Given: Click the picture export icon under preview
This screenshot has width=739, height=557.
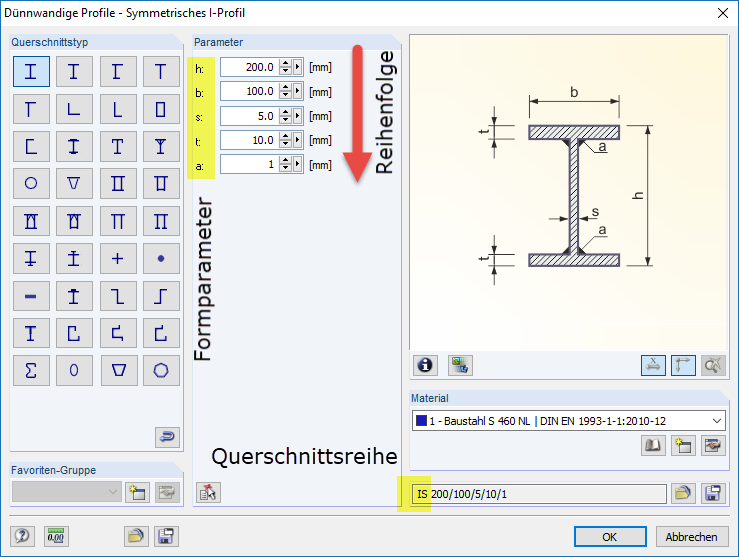Looking at the screenshot, I should pyautogui.click(x=460, y=365).
